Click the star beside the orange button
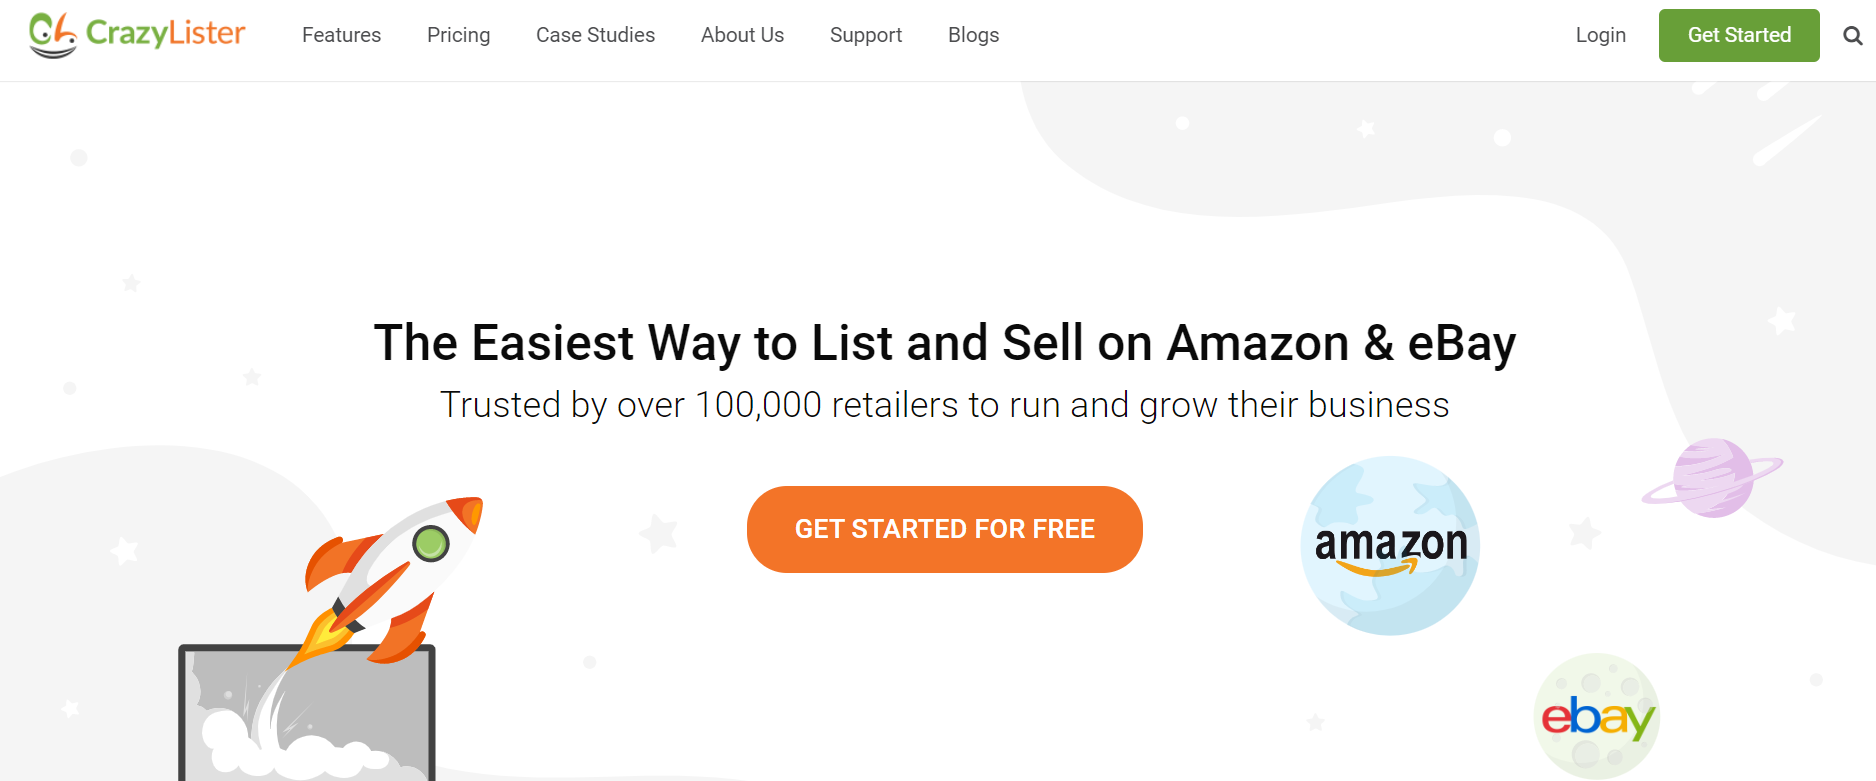Viewport: 1876px width, 781px height. (x=659, y=533)
